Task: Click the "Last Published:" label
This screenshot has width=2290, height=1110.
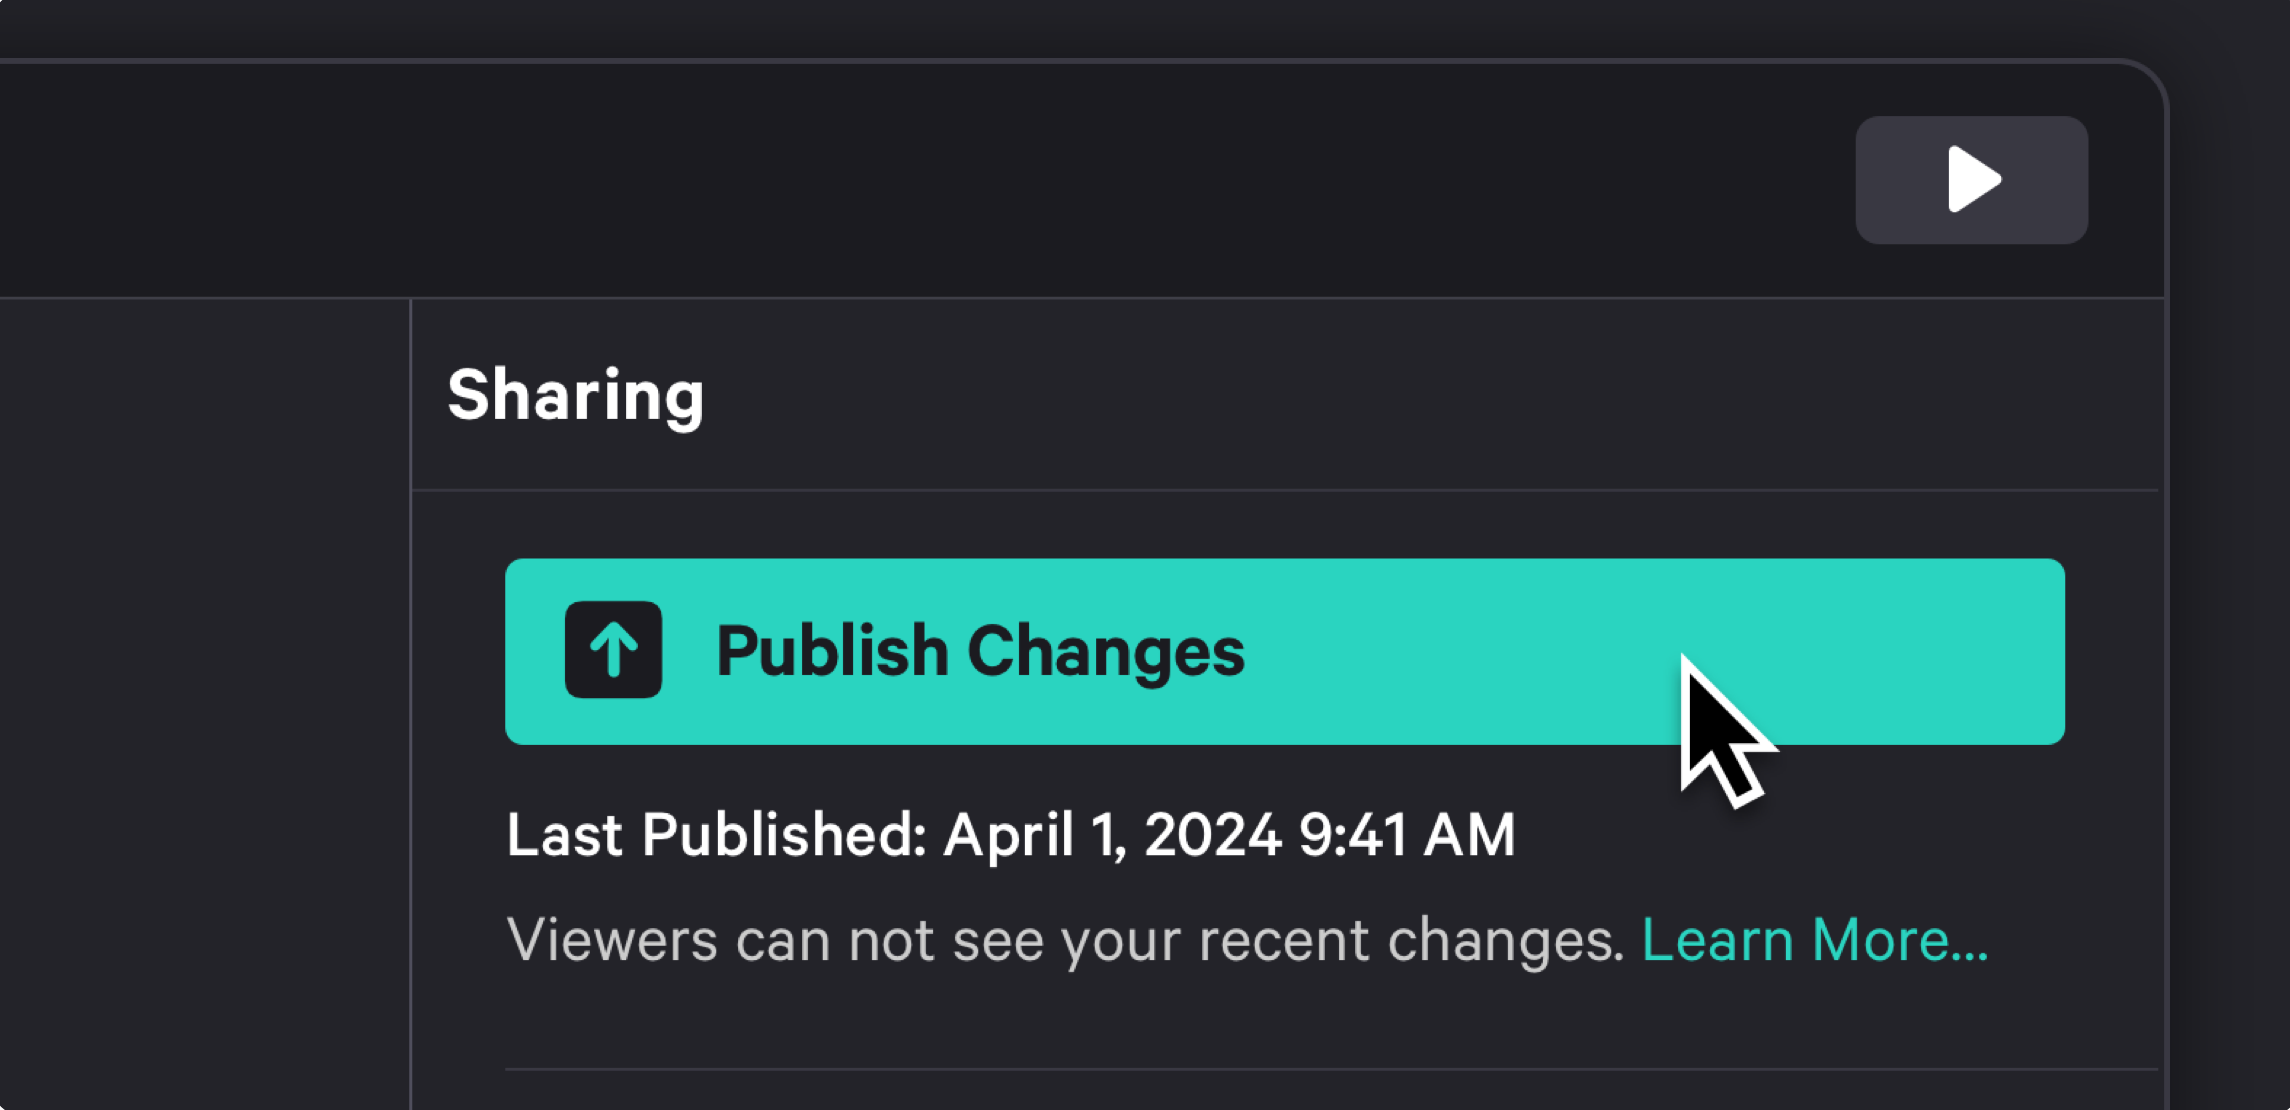Action: point(716,835)
